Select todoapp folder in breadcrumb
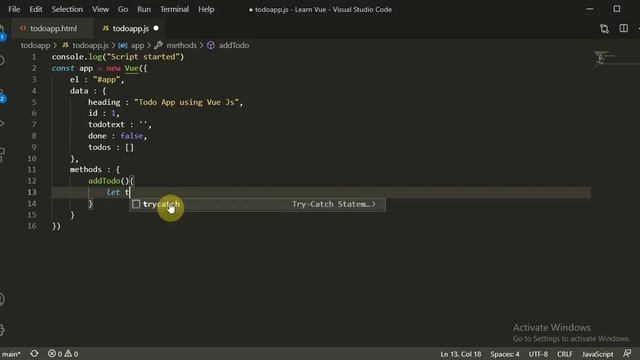 [x=36, y=45]
